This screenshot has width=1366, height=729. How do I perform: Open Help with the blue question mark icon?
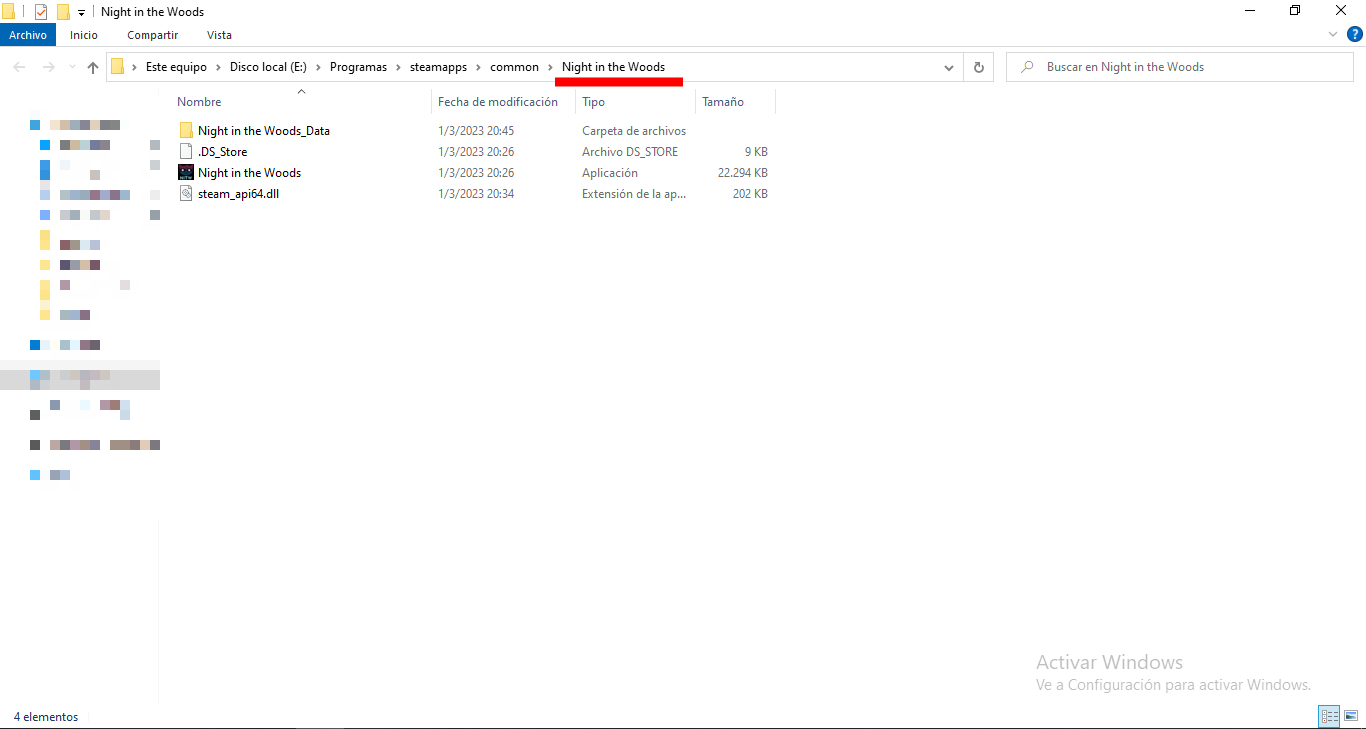(1355, 34)
